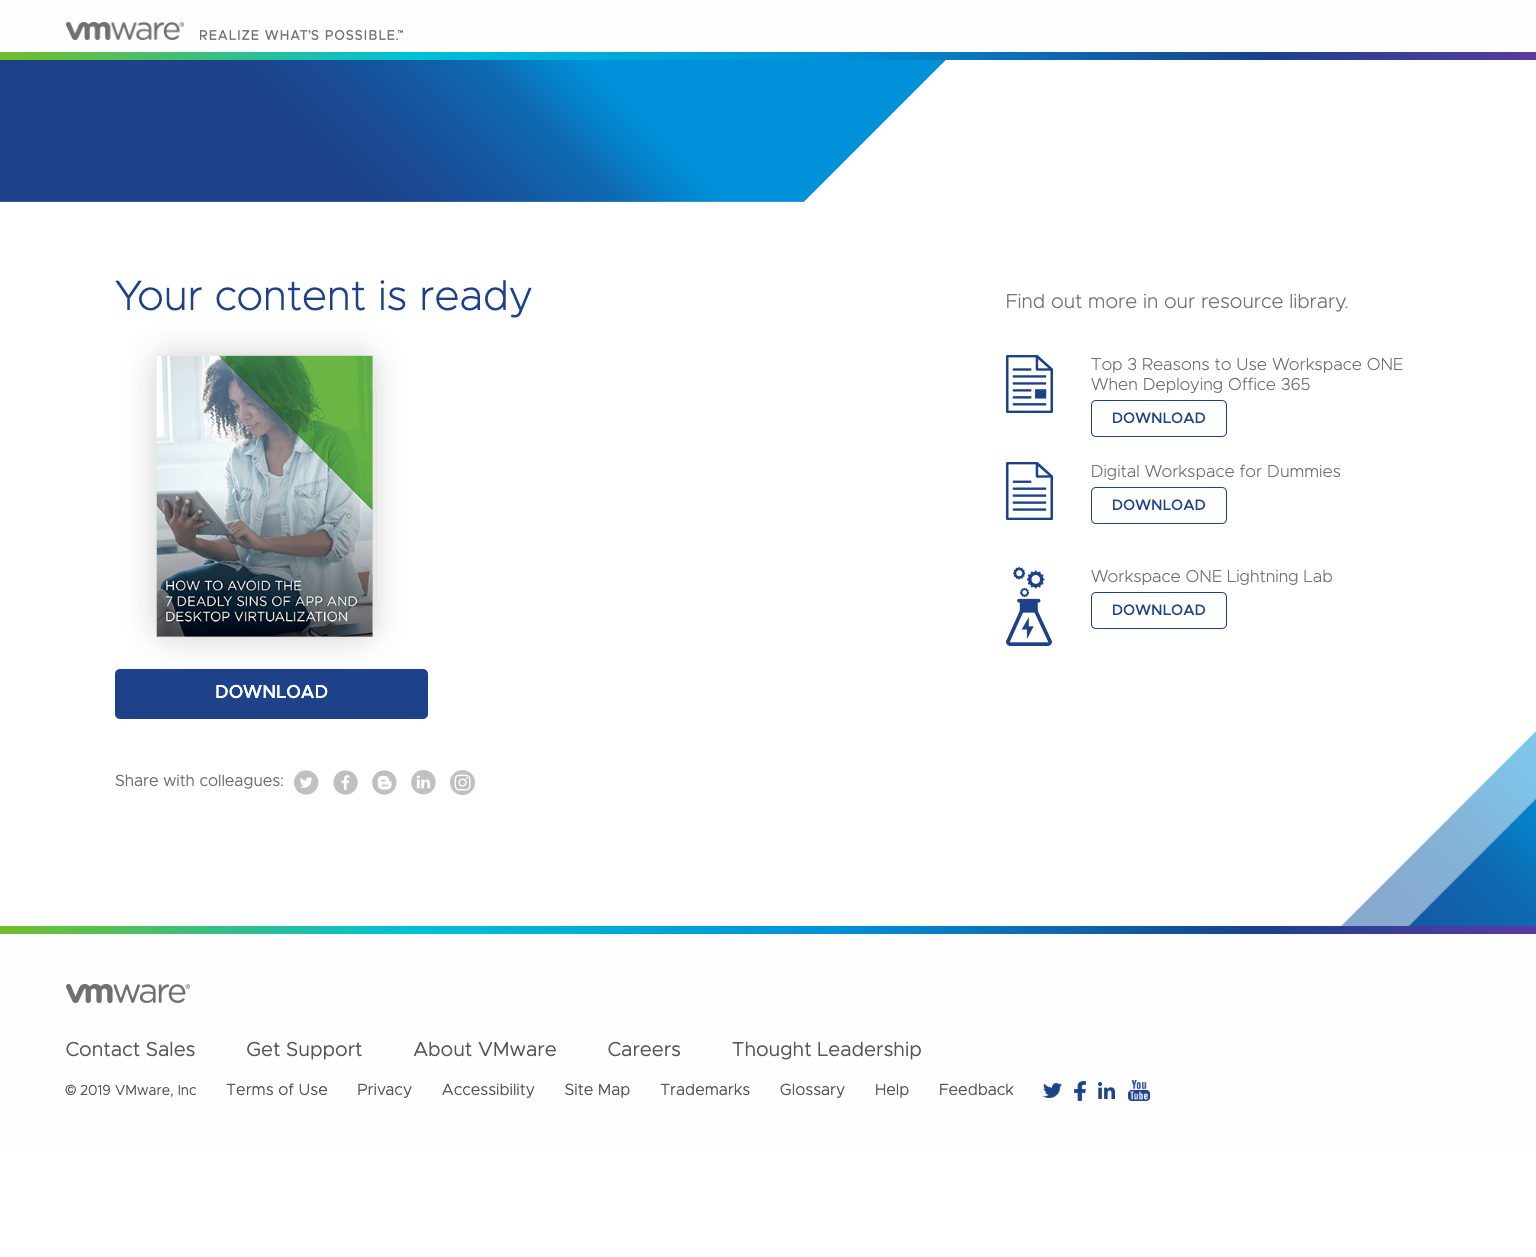Download the Workspace ONE Lightning Lab

click(1158, 610)
